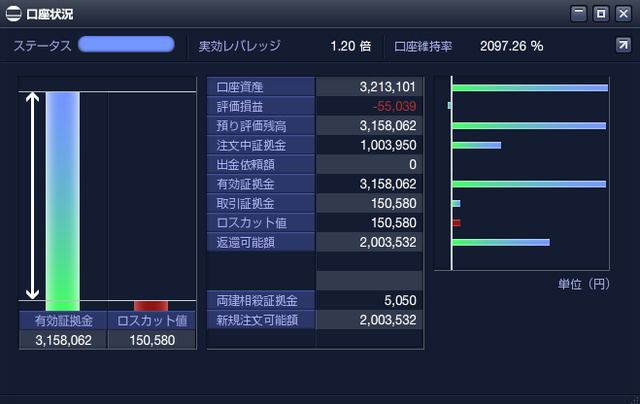Viewport: 640px width, 404px height.
Task: Click the ステータス label
Action: [42, 46]
